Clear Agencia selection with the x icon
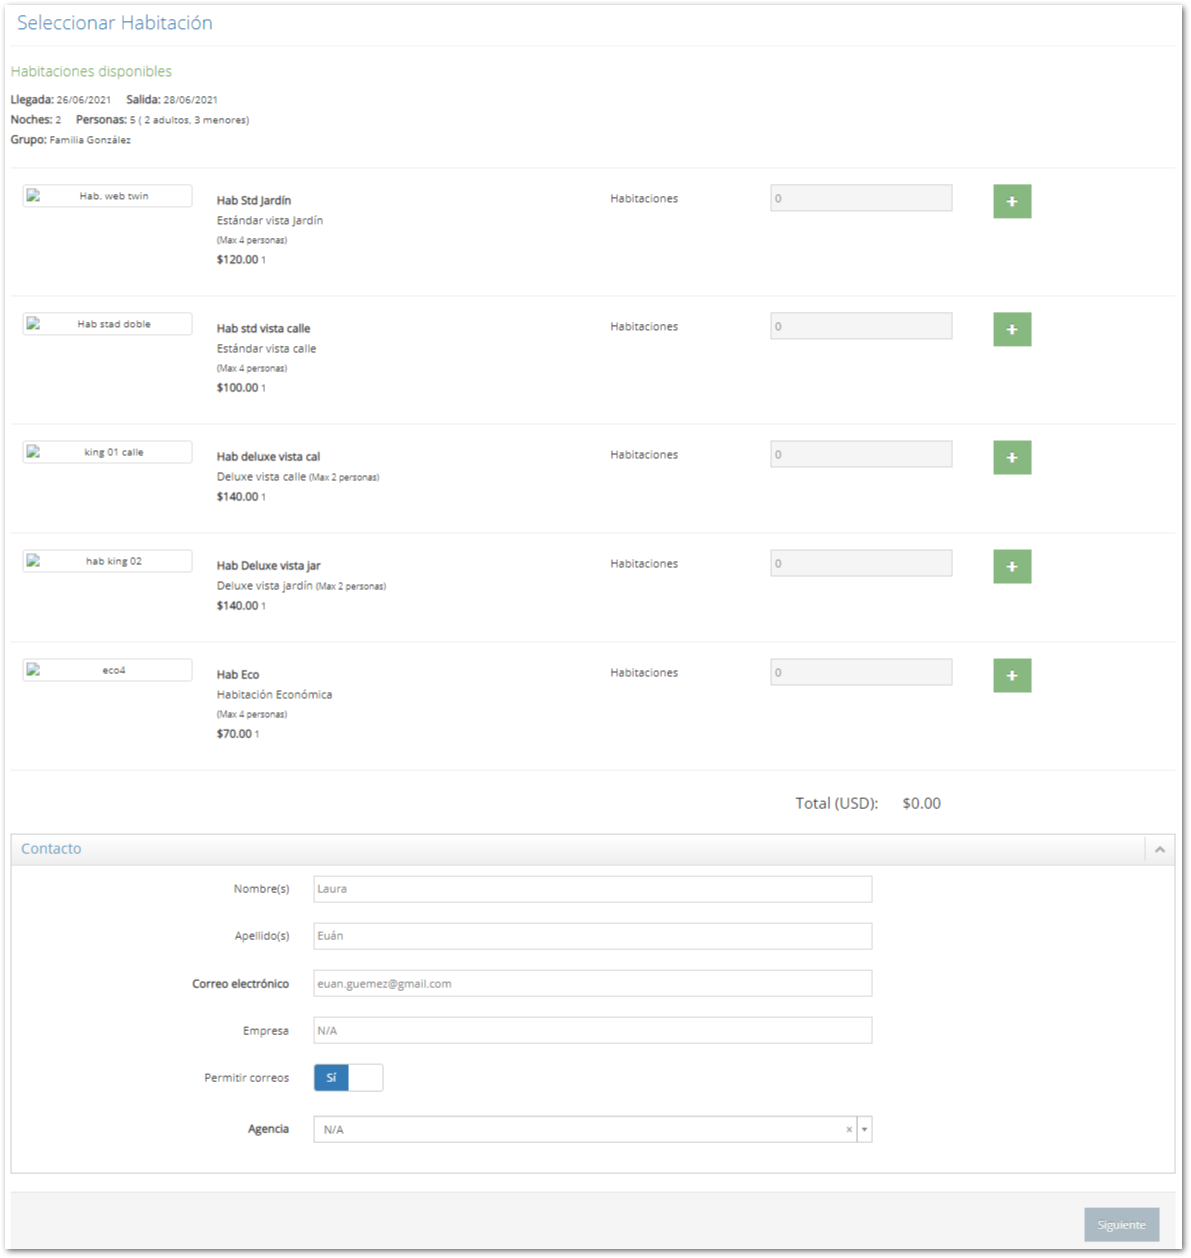1191x1258 pixels. point(849,1129)
